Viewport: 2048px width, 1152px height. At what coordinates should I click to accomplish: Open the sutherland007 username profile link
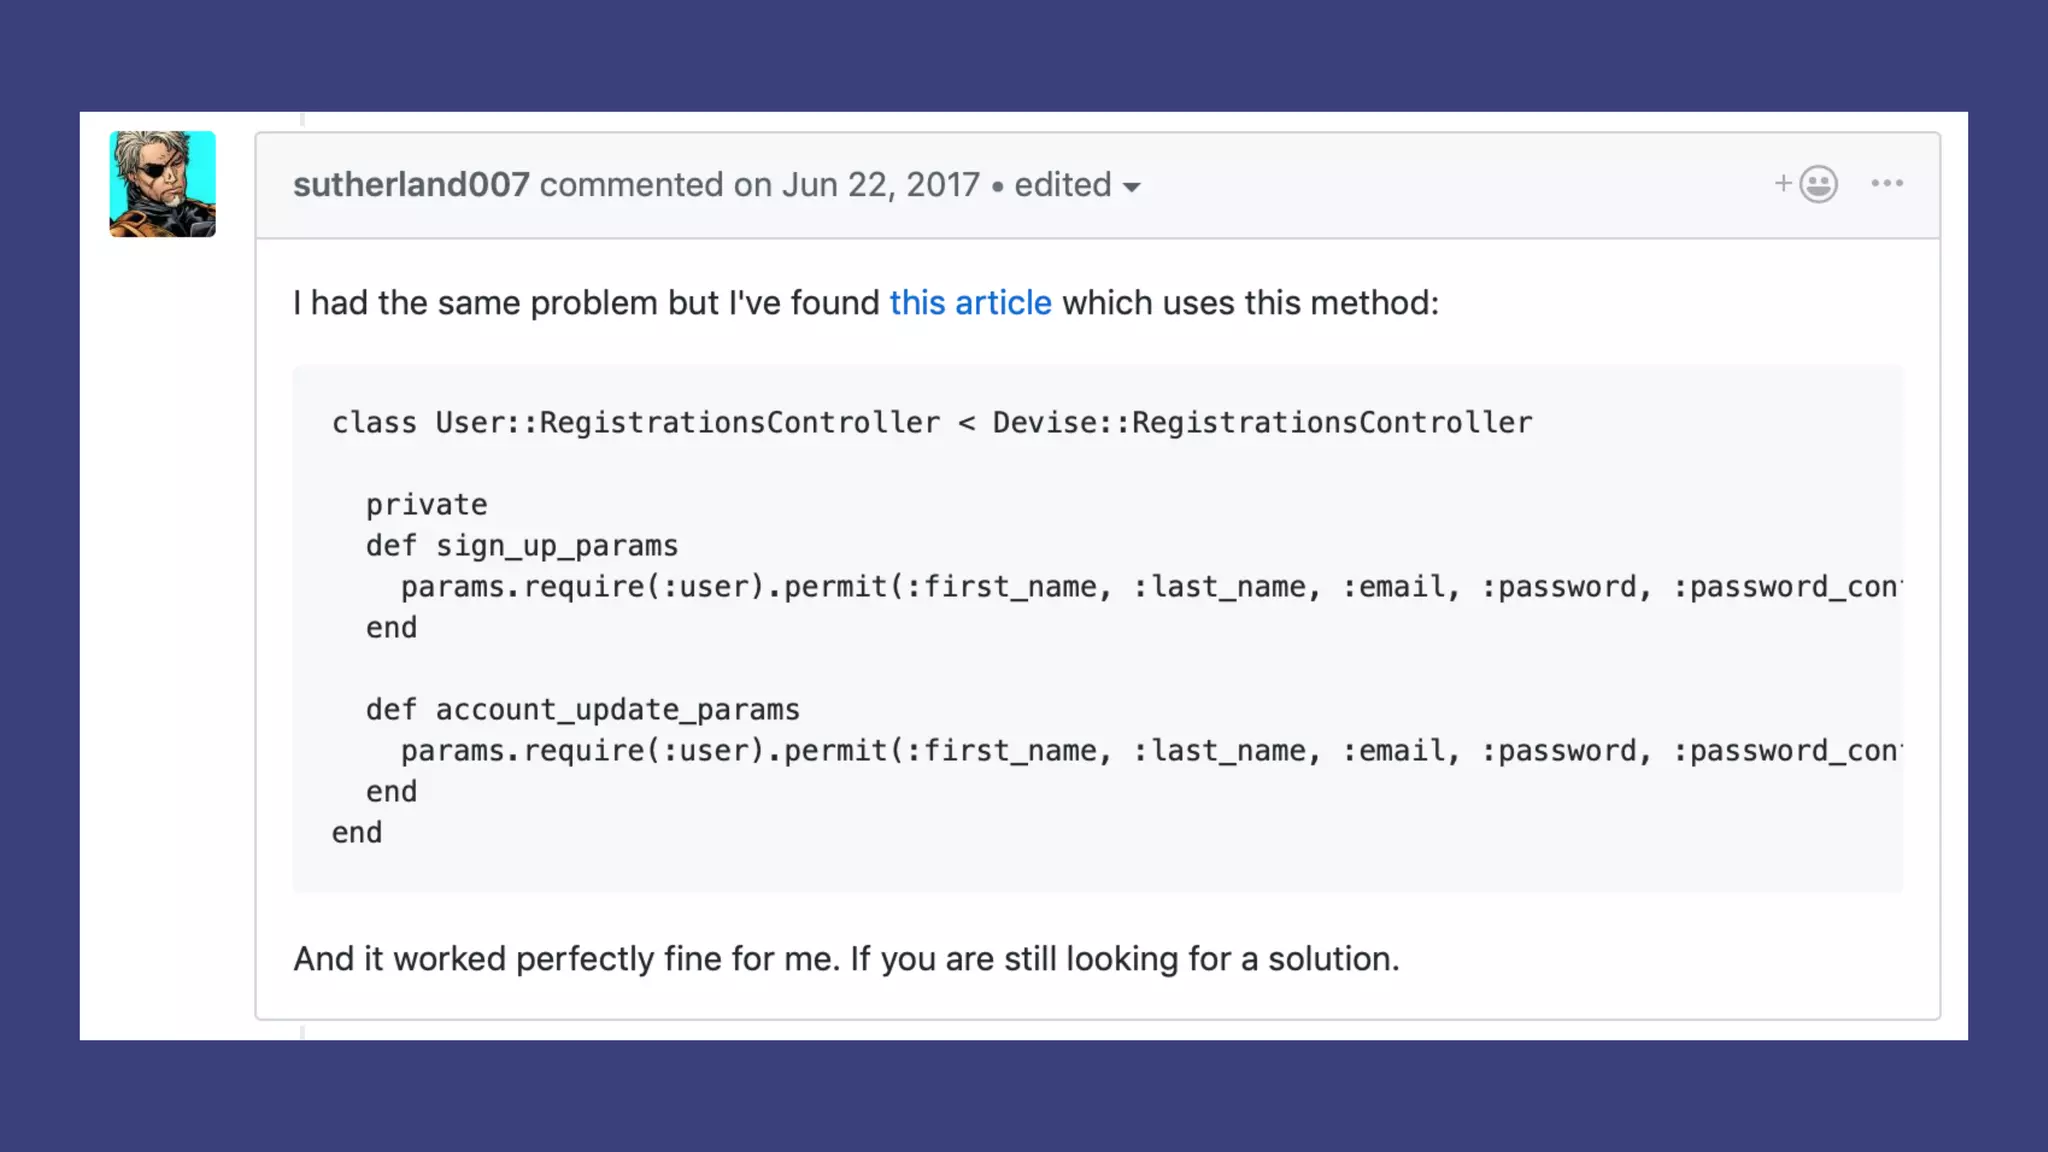pyautogui.click(x=411, y=185)
